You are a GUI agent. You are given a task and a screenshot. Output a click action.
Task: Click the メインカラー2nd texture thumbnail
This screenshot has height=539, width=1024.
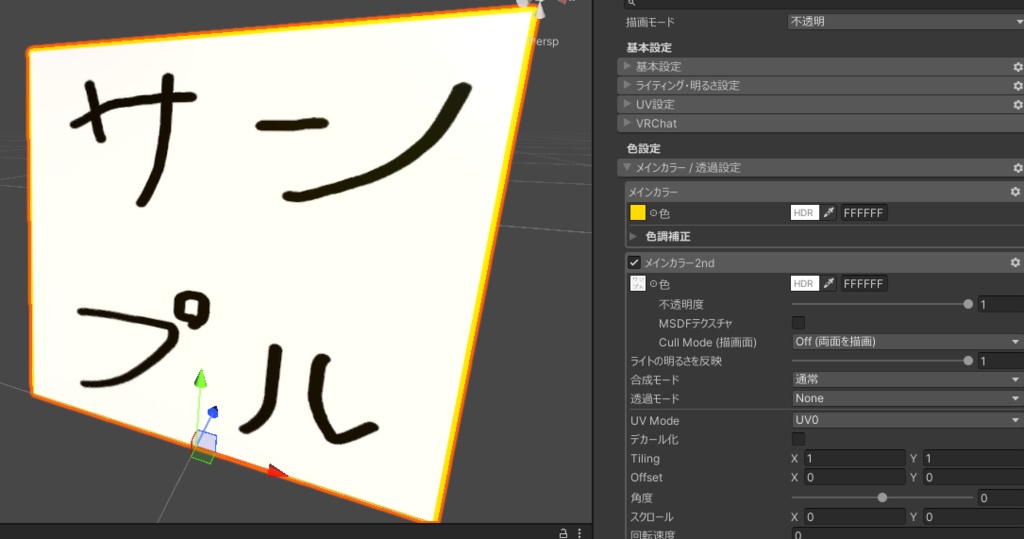[637, 283]
